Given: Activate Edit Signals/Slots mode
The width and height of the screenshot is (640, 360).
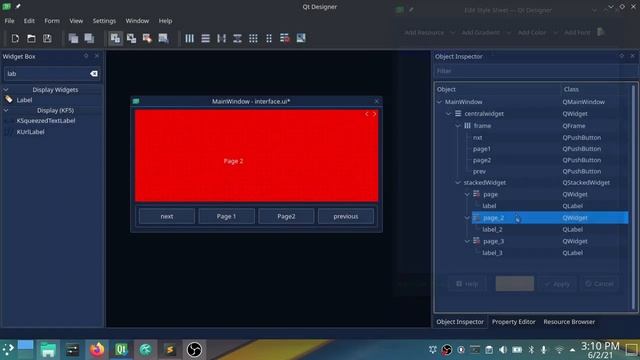Looking at the screenshot, I should coord(131,38).
